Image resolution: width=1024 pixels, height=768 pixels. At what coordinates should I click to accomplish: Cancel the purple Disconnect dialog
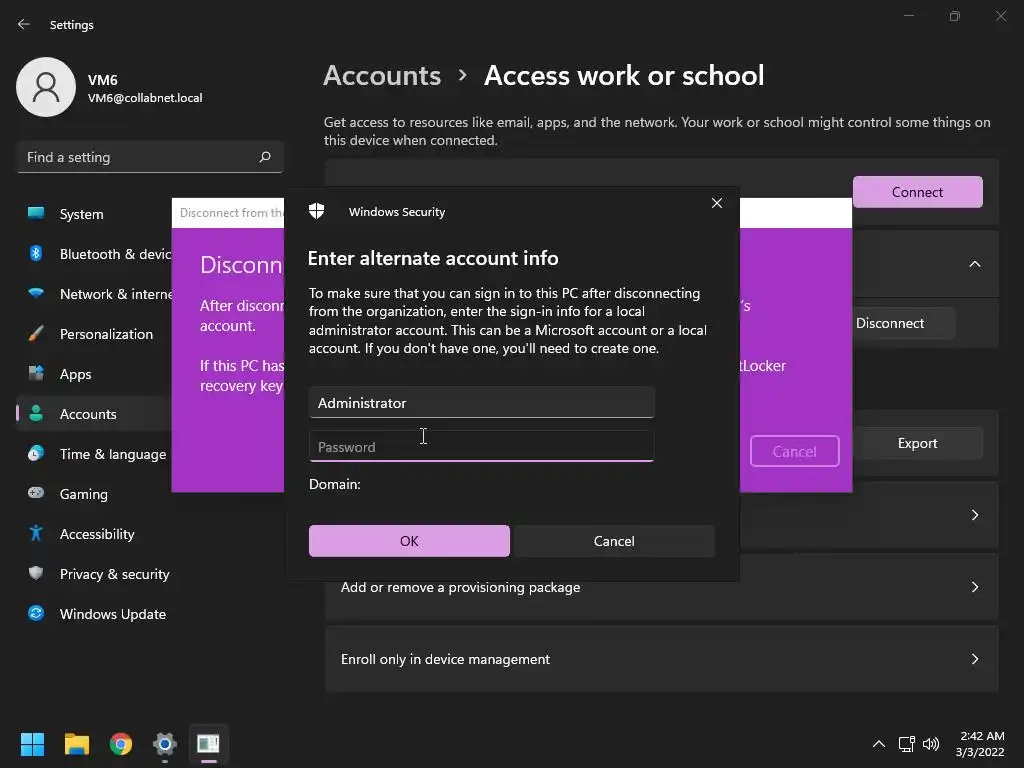[x=795, y=451]
